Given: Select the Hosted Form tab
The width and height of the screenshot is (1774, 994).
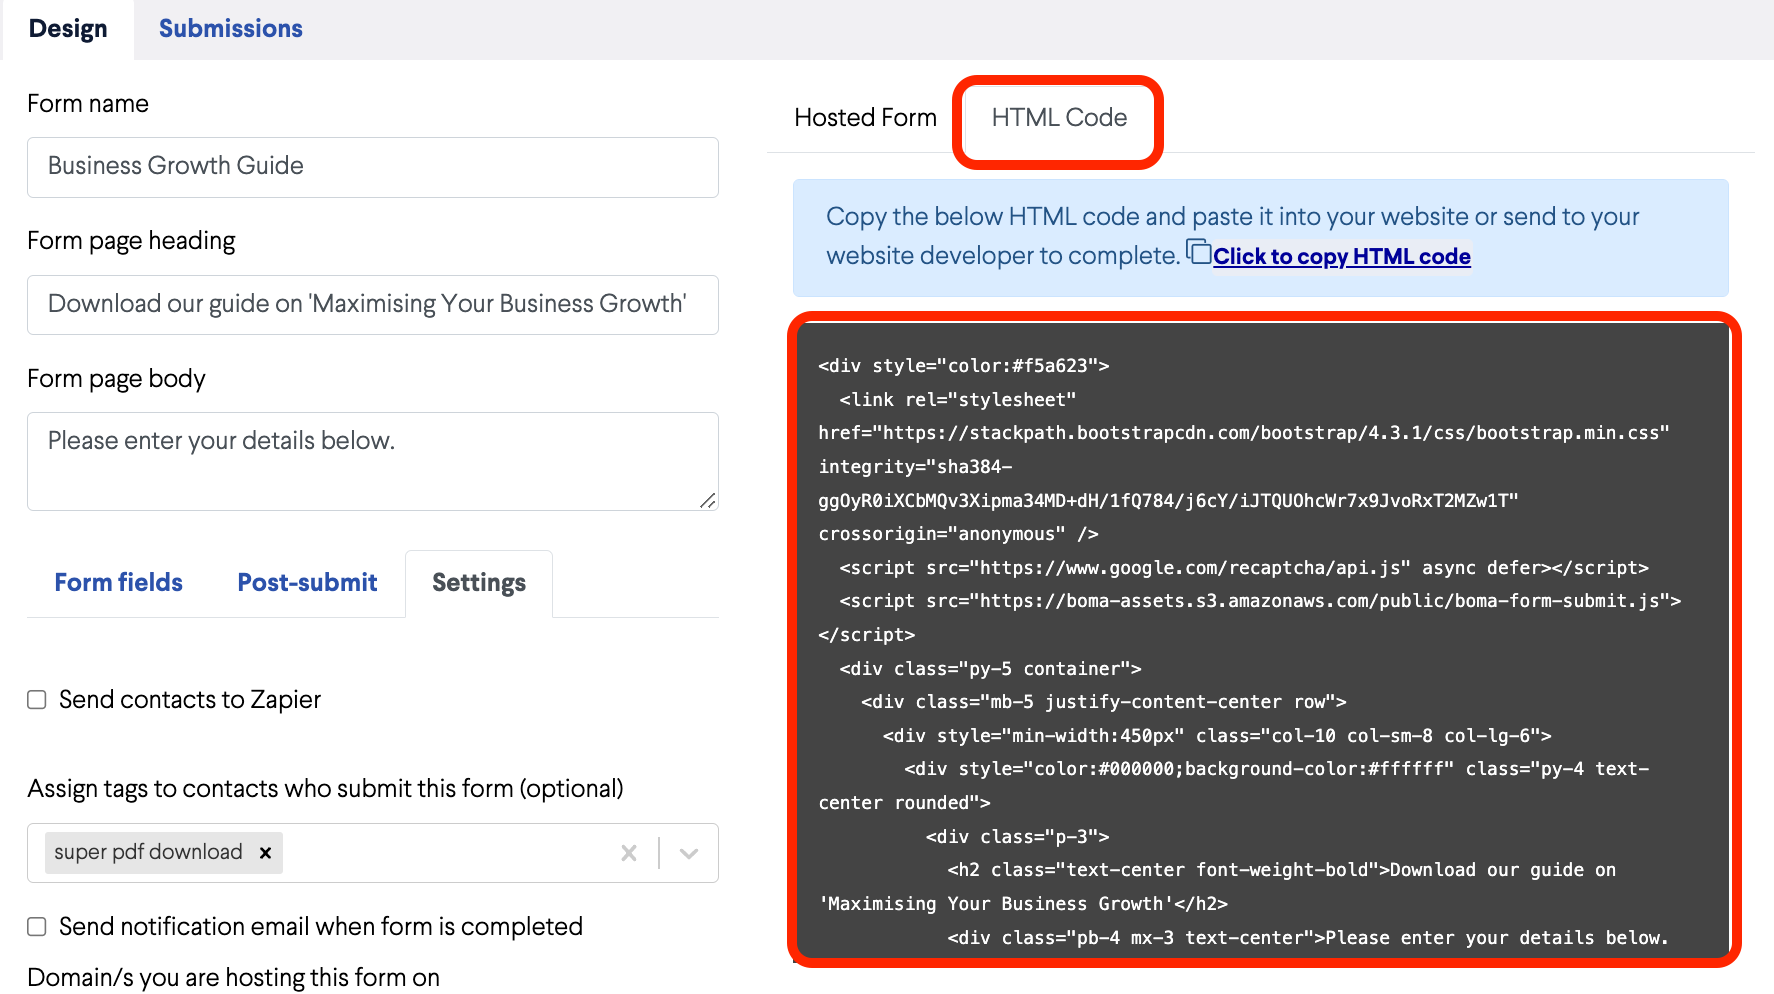Looking at the screenshot, I should pyautogui.click(x=865, y=118).
